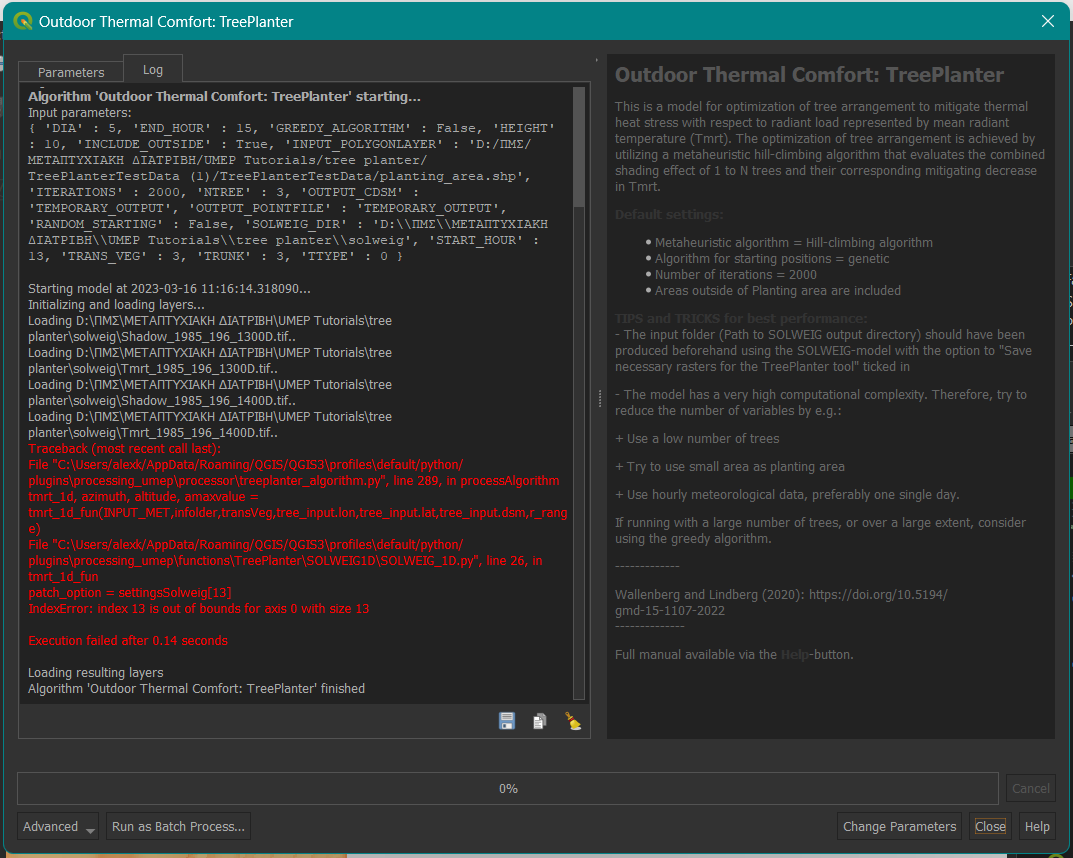
Task: Click 'Number of iterations = 2000' bullet
Action: pos(736,274)
